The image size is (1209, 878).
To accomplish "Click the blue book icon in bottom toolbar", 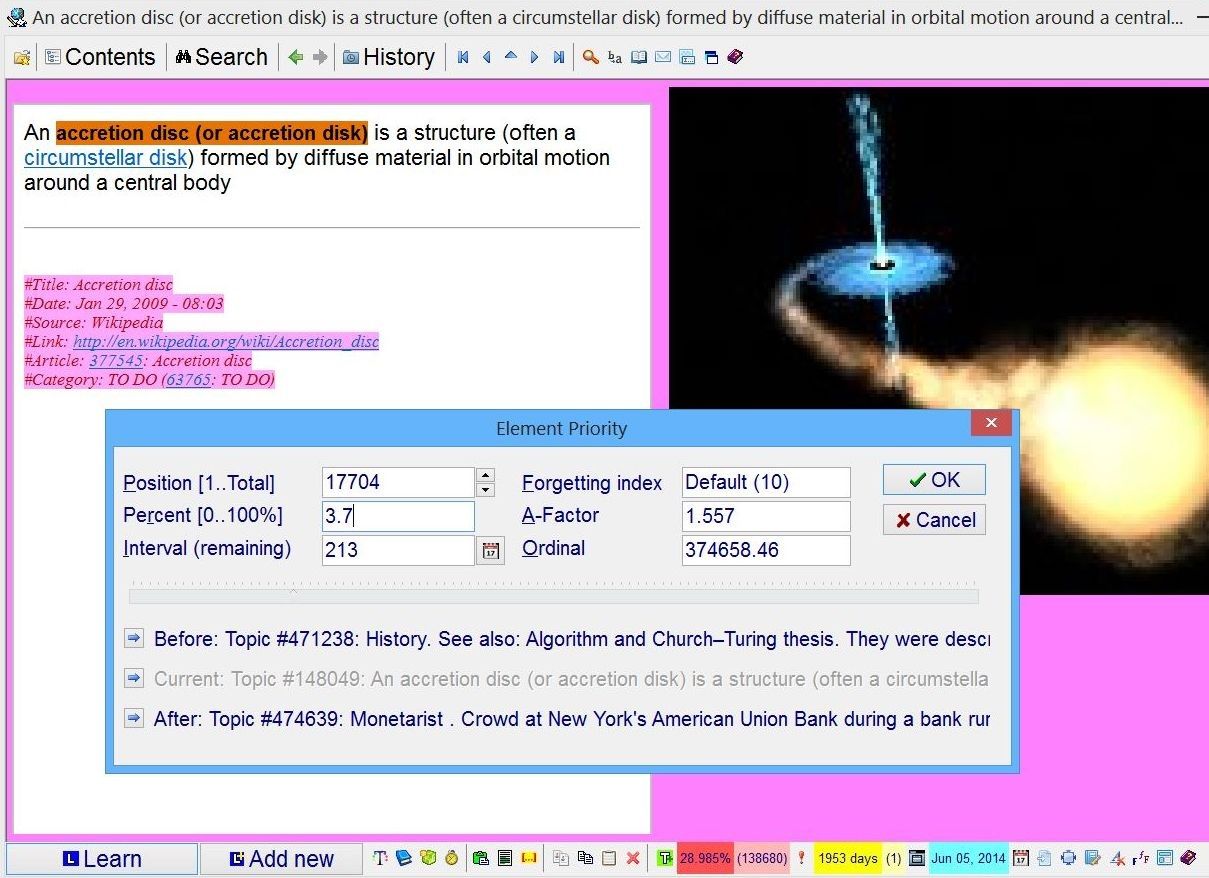I will click(404, 858).
